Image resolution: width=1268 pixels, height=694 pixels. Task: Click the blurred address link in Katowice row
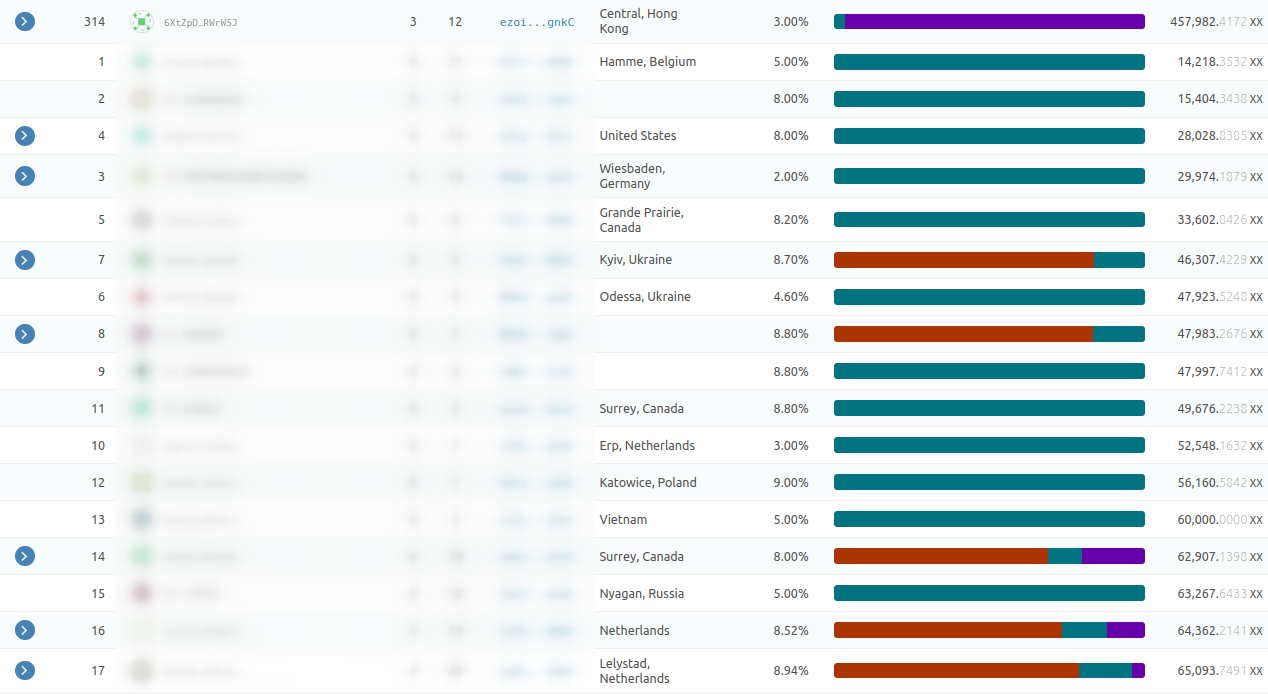click(x=537, y=483)
